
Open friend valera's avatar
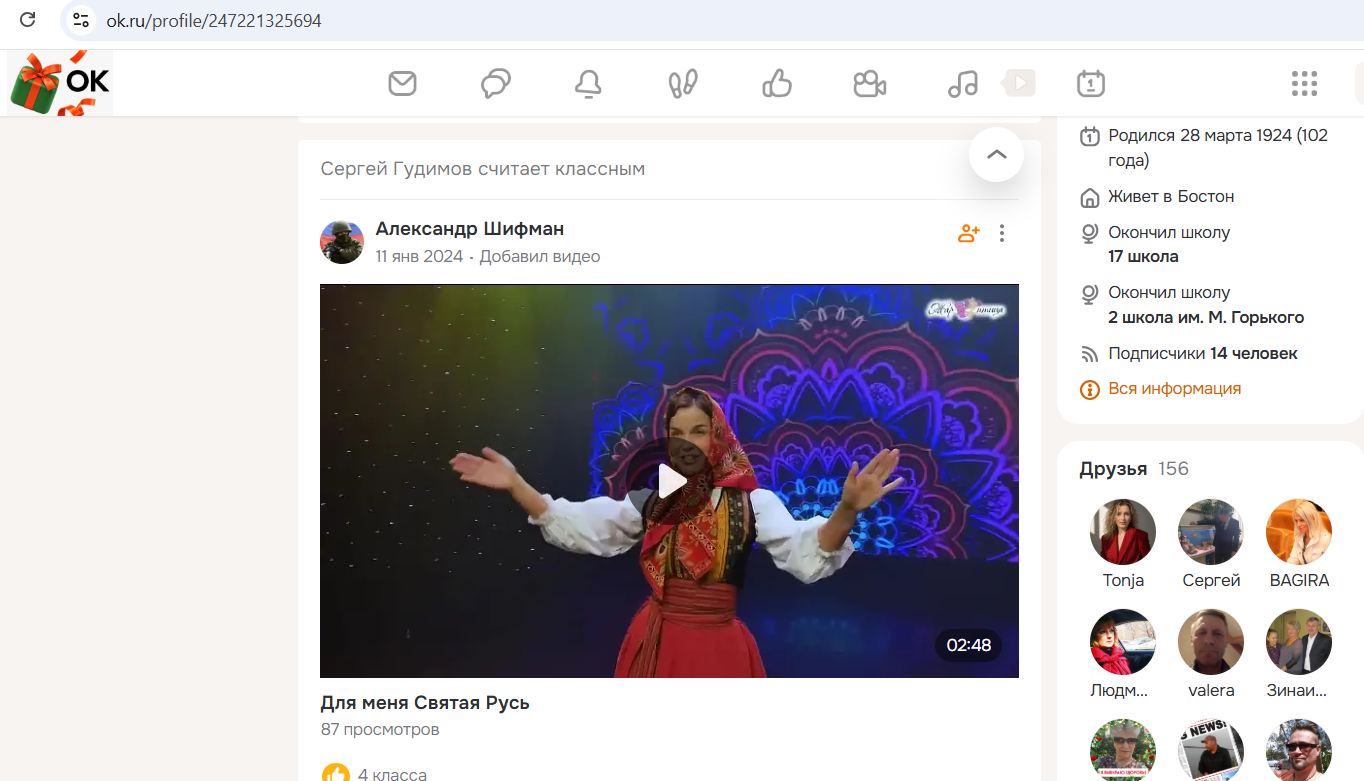click(x=1210, y=642)
